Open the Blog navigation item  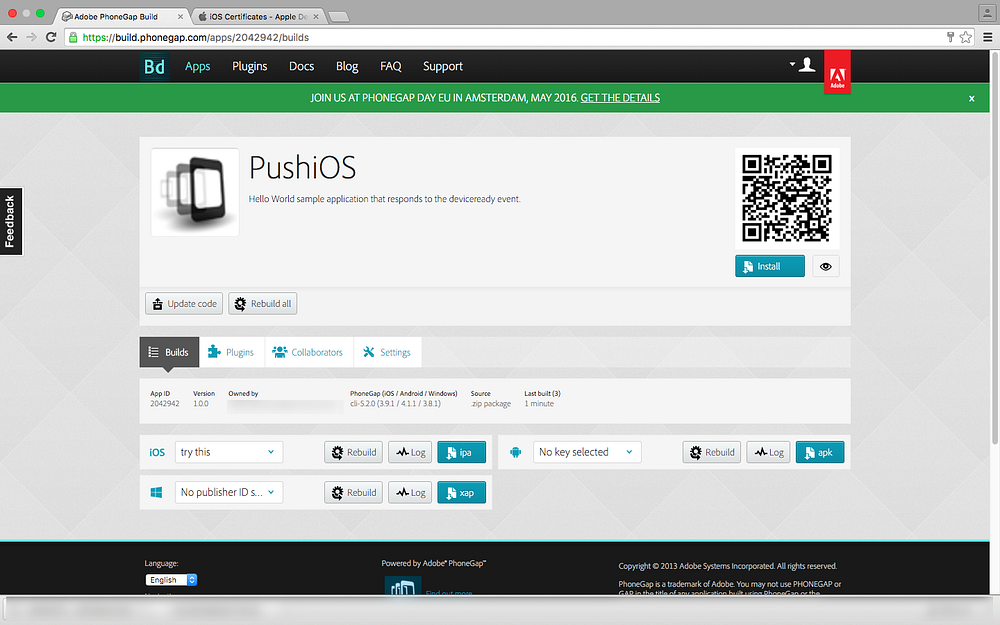pos(347,66)
